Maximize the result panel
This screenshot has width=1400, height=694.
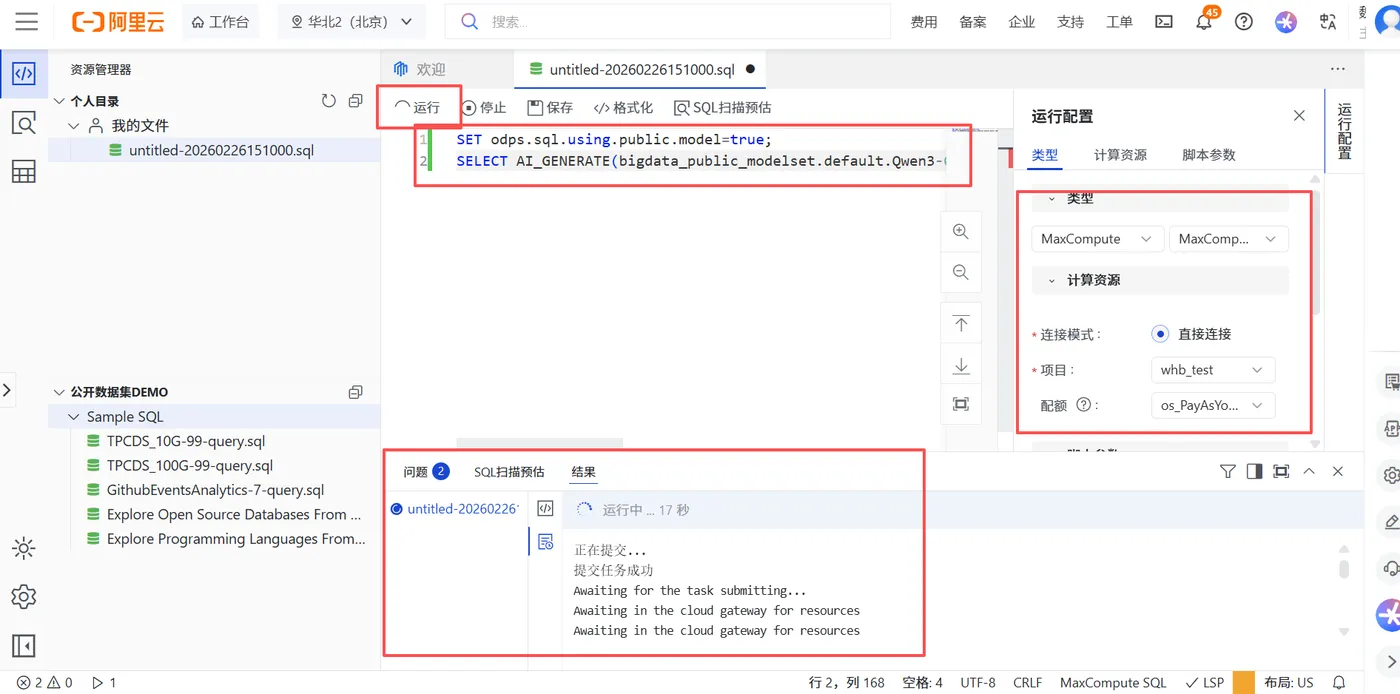coord(1281,471)
